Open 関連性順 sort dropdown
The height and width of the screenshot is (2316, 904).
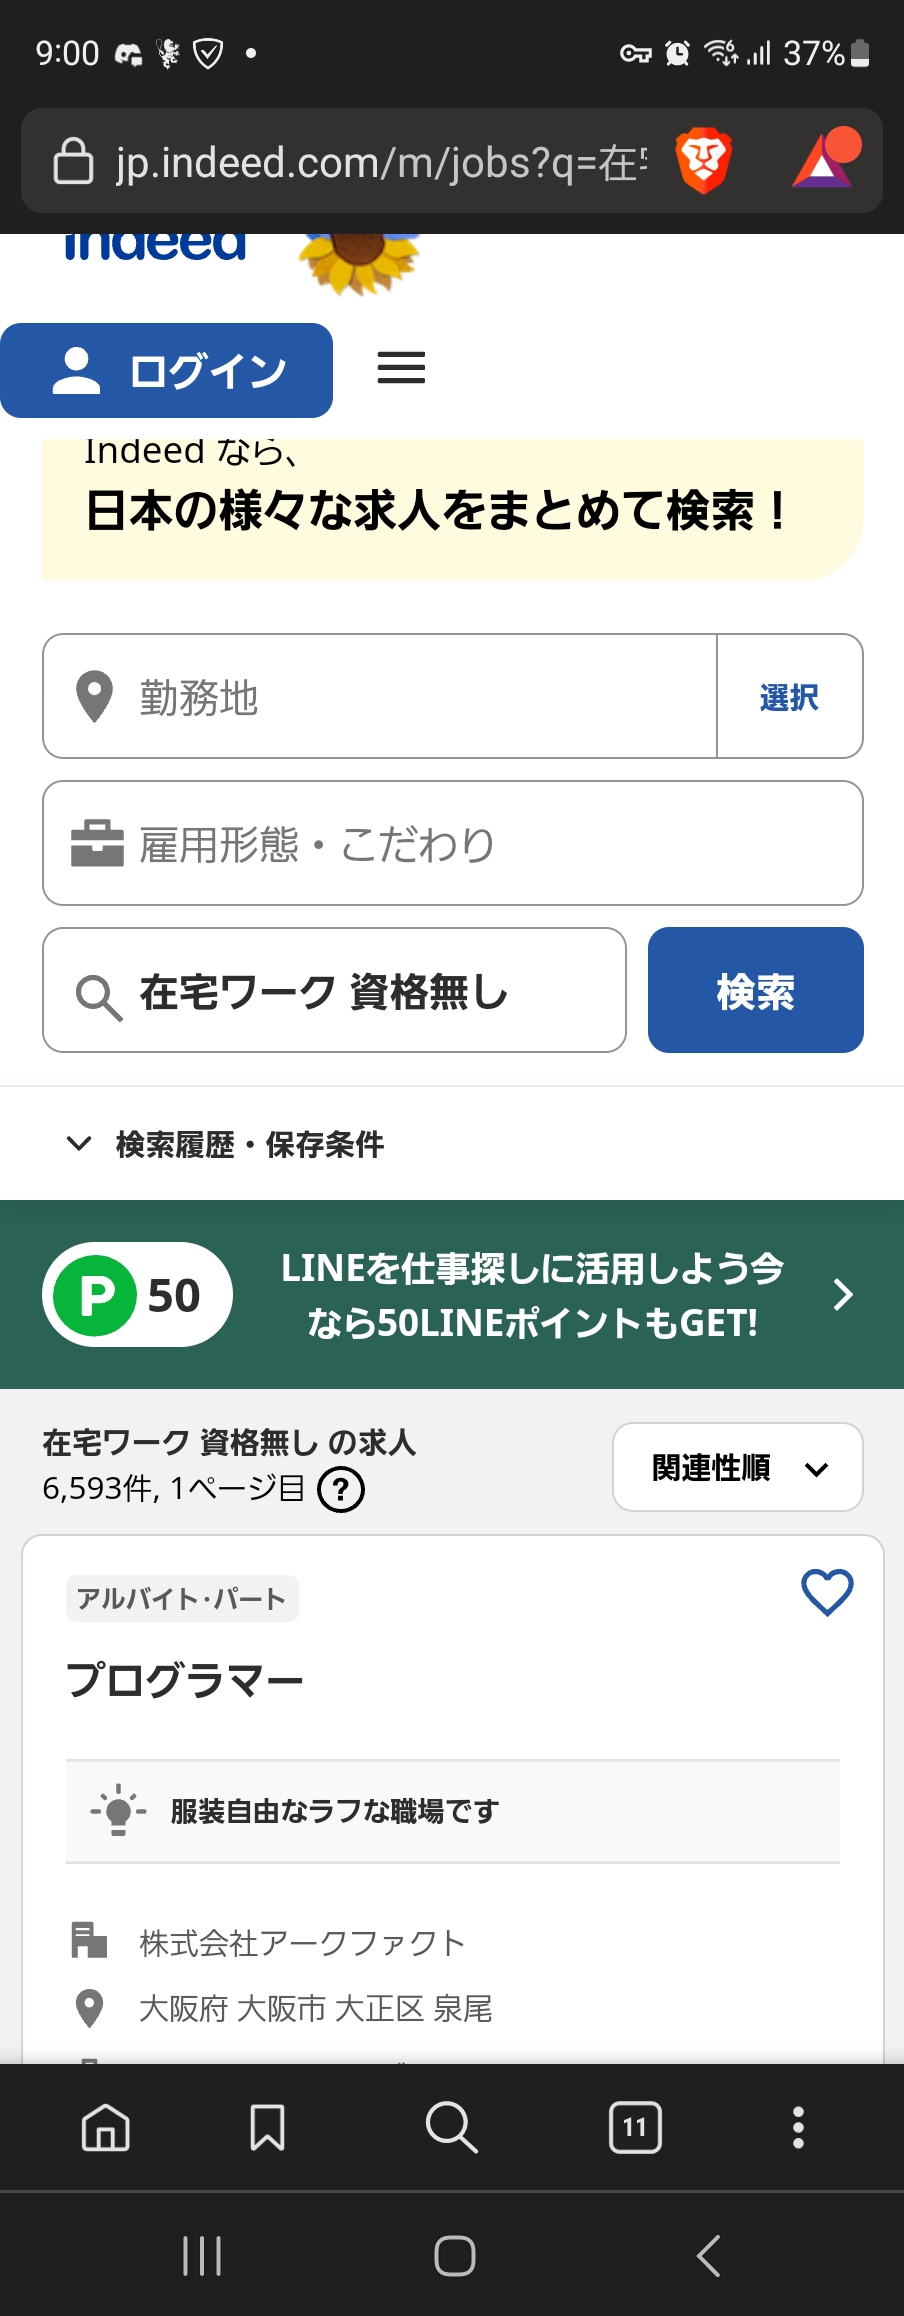[737, 1467]
